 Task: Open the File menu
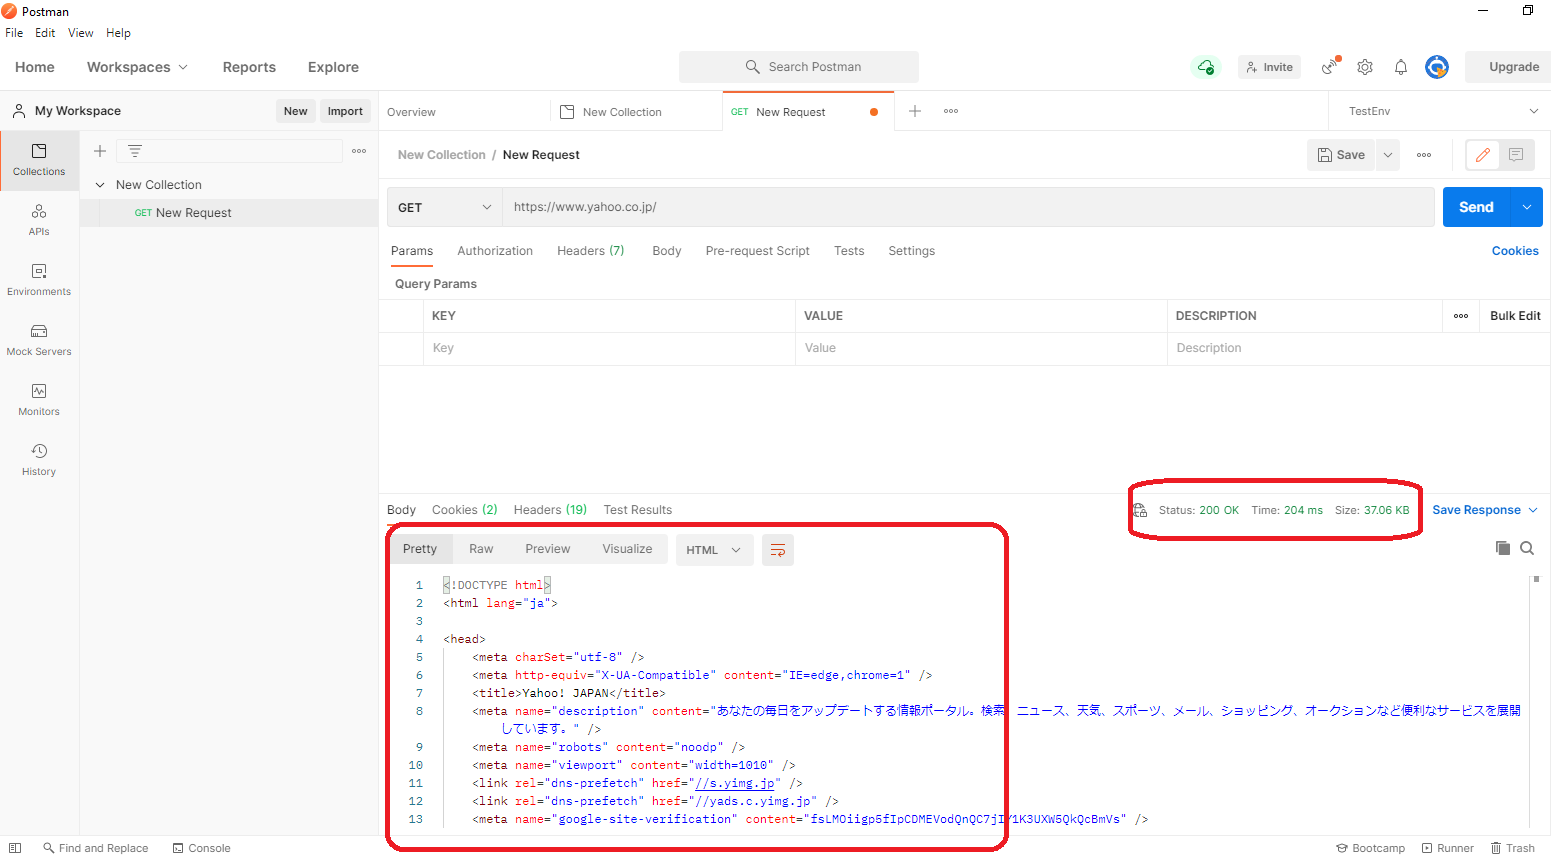point(14,33)
